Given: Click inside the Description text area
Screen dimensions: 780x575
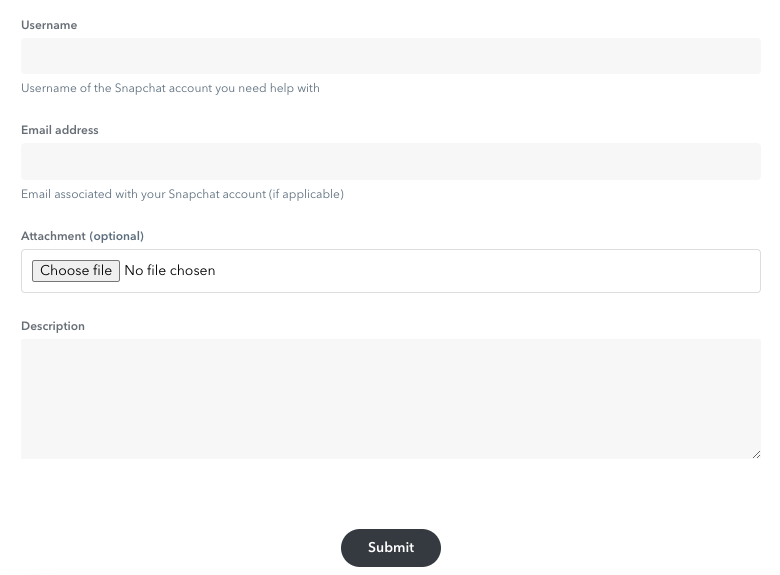Looking at the screenshot, I should pyautogui.click(x=390, y=398).
